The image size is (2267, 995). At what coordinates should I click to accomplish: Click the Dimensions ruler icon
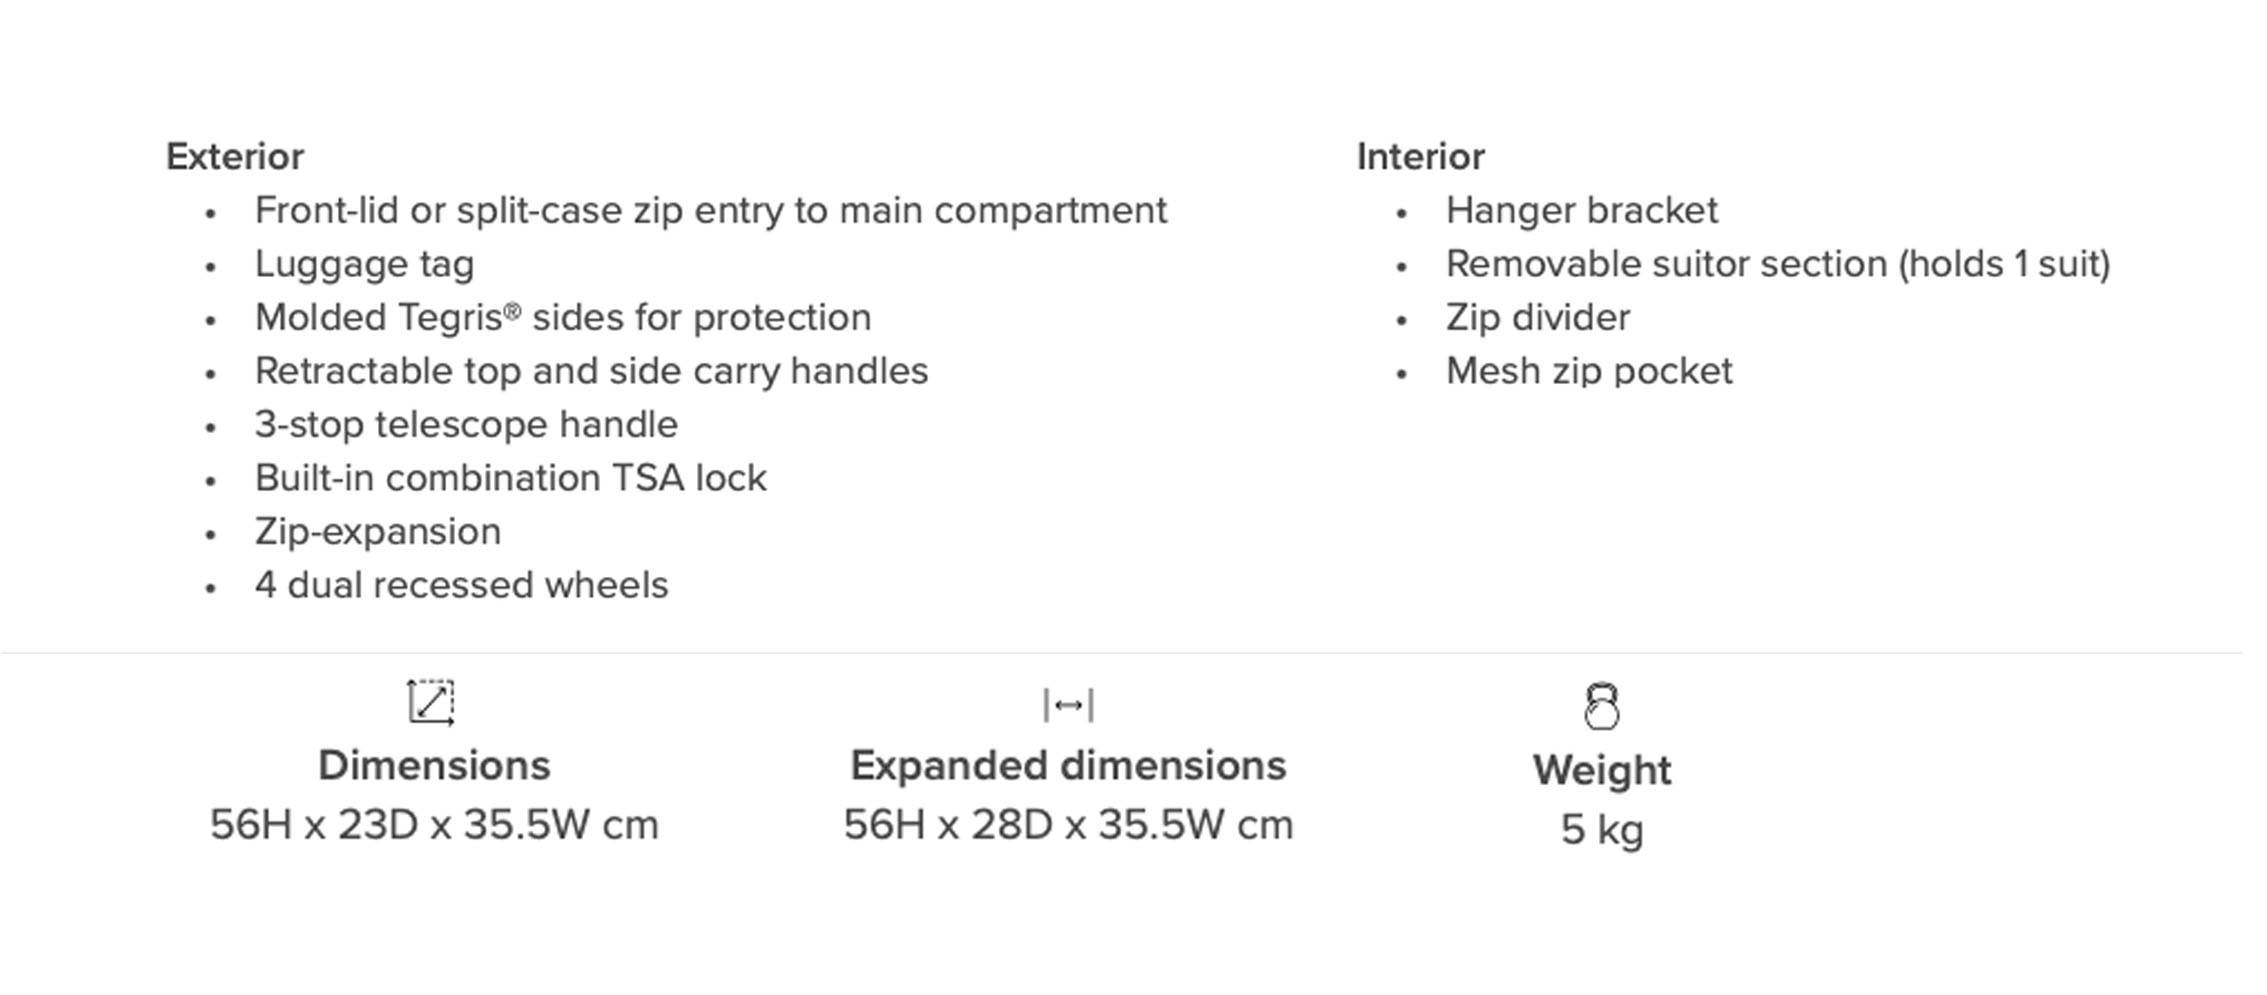[431, 703]
